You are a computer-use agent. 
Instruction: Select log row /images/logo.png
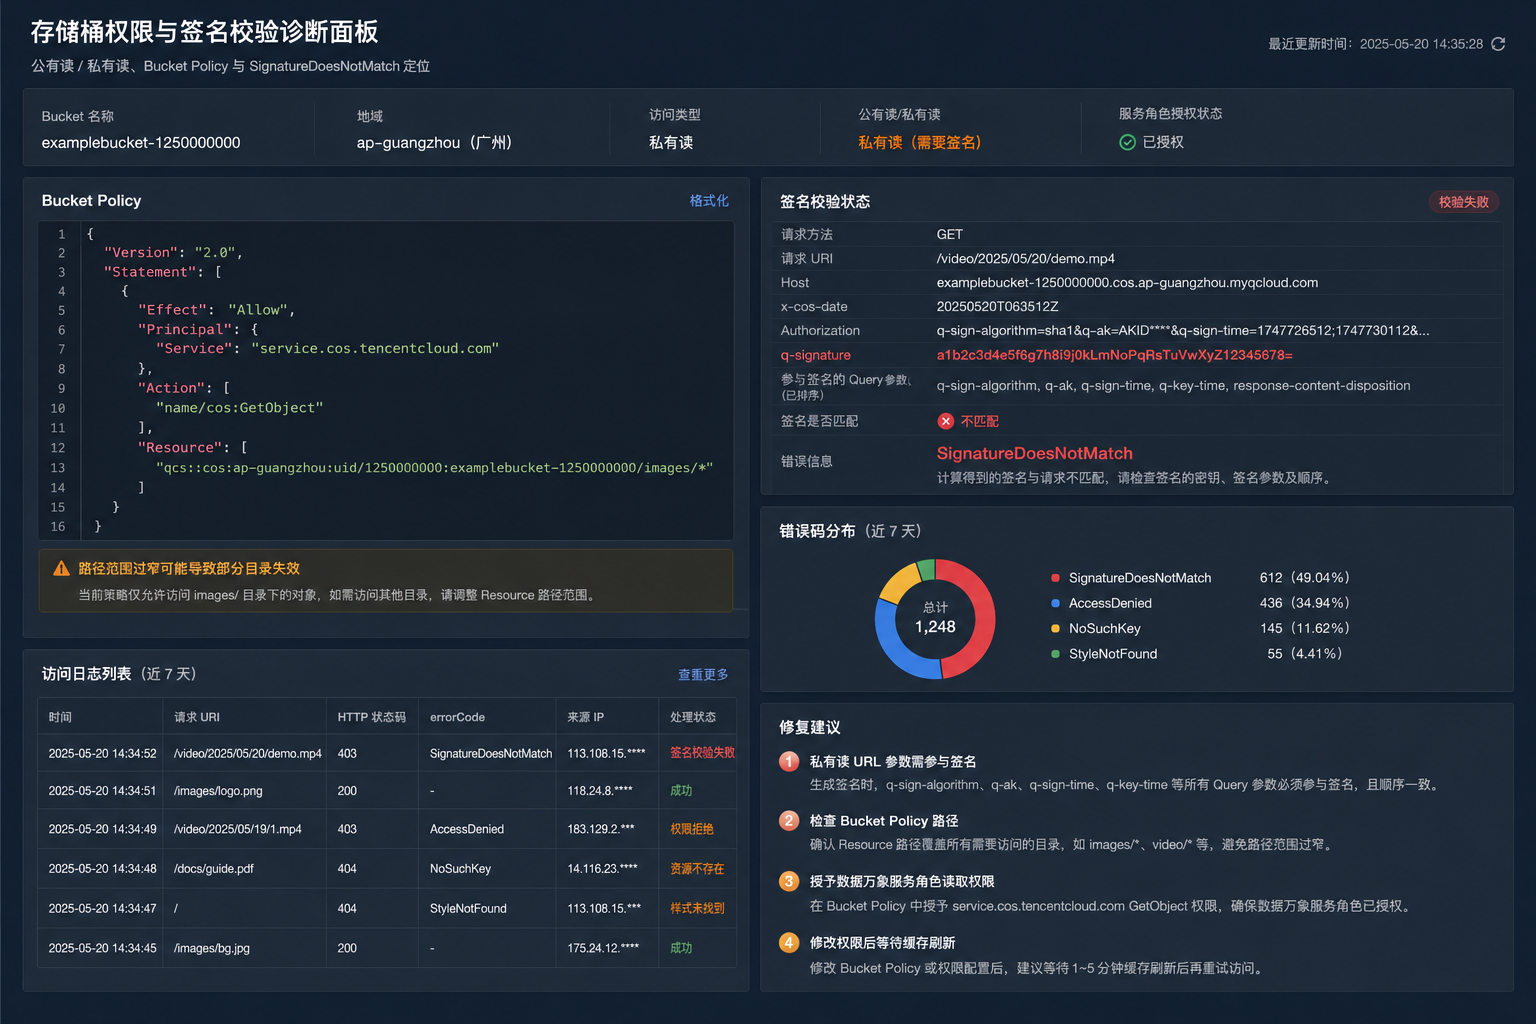pos(387,790)
